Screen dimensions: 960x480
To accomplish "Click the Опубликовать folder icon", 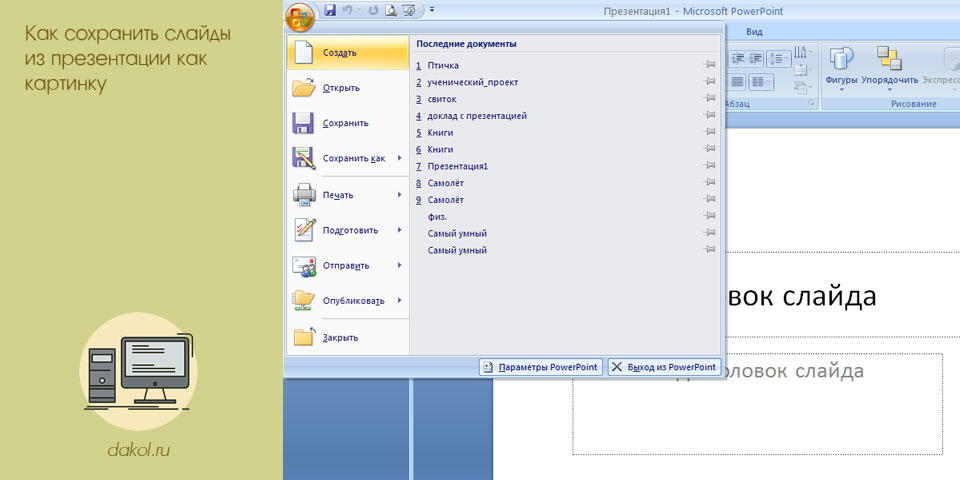I will tap(304, 301).
